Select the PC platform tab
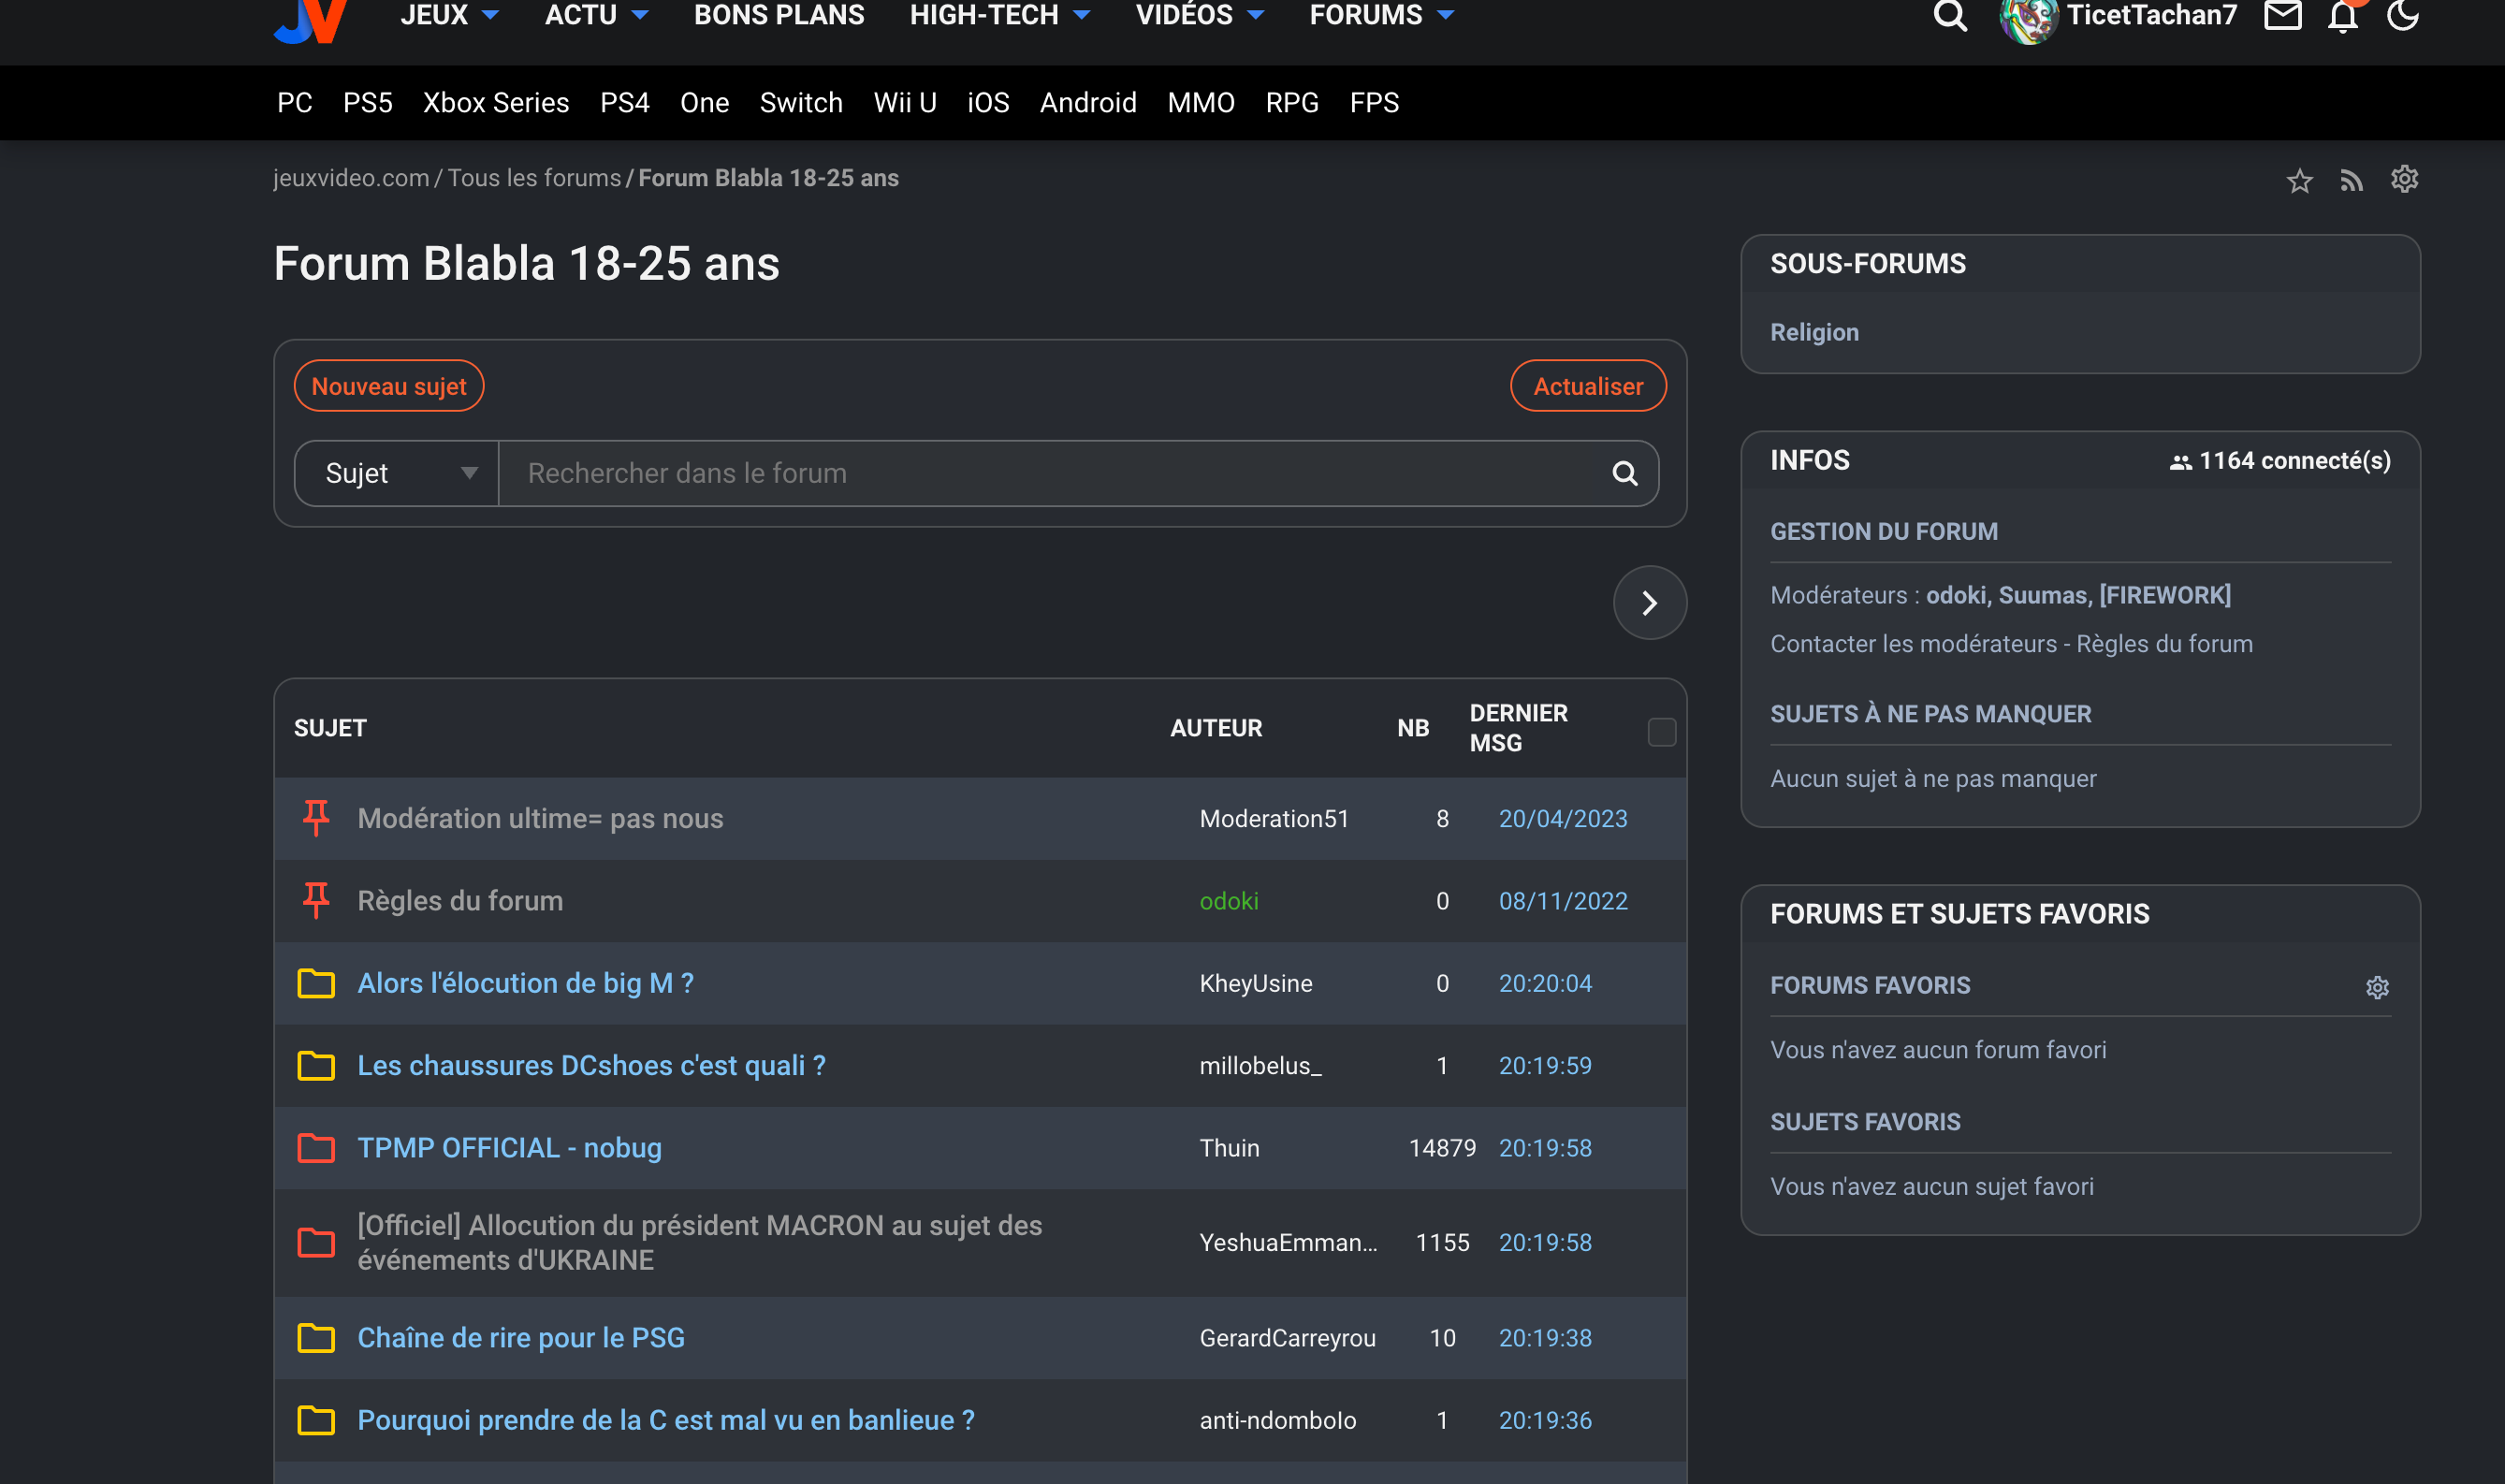The width and height of the screenshot is (2505, 1484). click(x=294, y=102)
